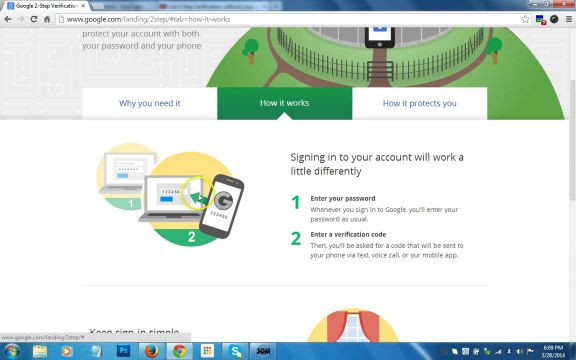Open the Windows Start menu
Image resolution: width=576 pixels, height=360 pixels.
click(11, 351)
